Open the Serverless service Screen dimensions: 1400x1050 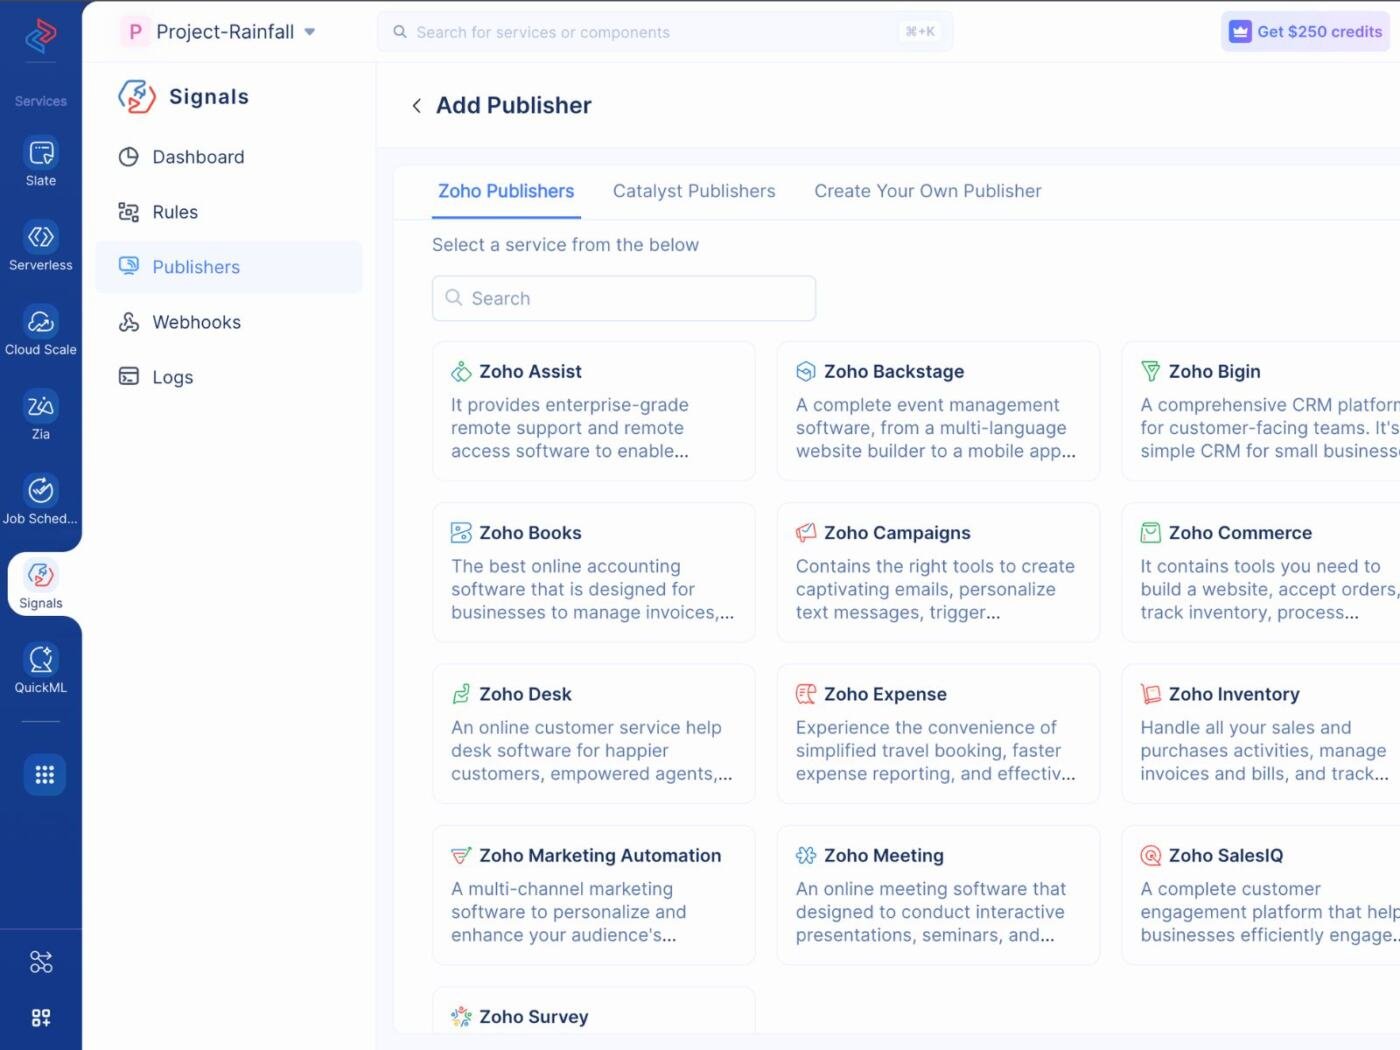tap(41, 246)
